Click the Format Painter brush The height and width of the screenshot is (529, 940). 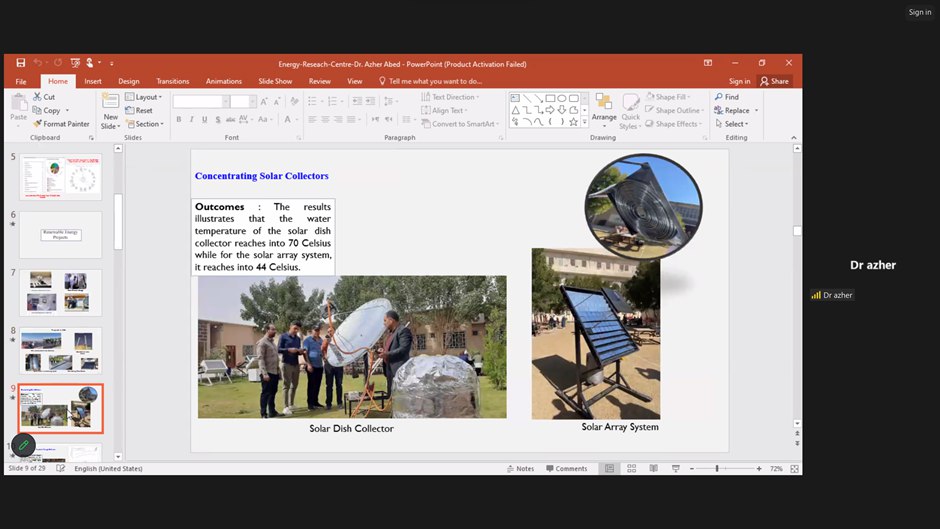click(37, 124)
